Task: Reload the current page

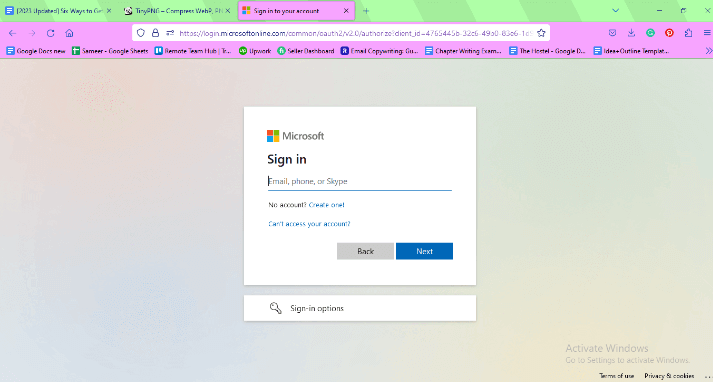Action: [x=50, y=33]
